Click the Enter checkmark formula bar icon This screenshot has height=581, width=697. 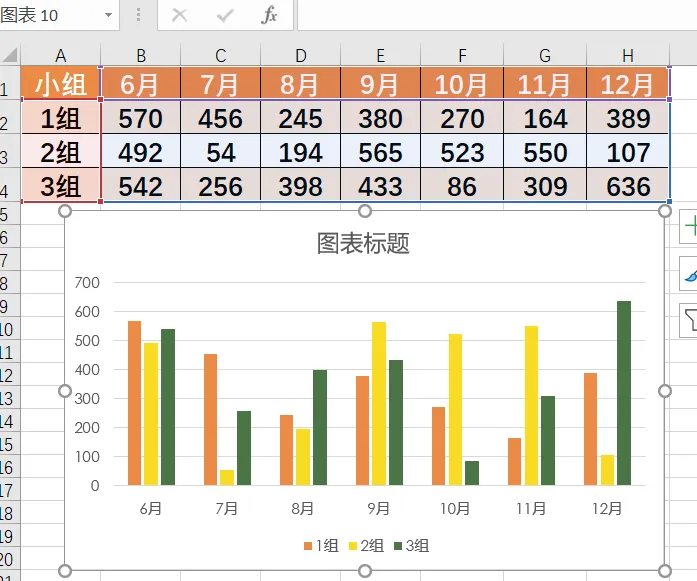(x=224, y=16)
